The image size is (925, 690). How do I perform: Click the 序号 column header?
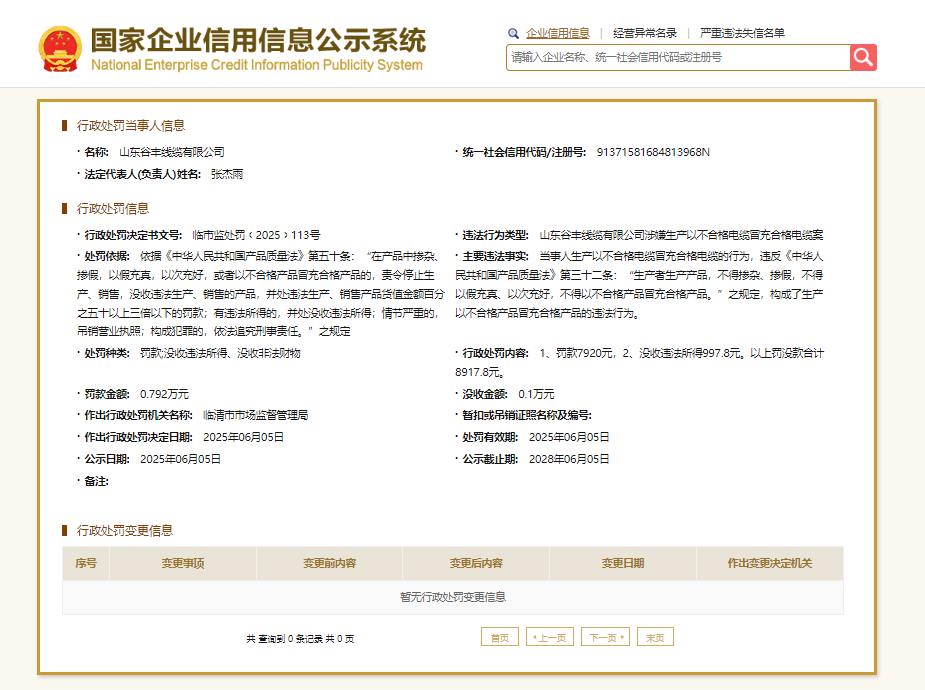coord(86,563)
